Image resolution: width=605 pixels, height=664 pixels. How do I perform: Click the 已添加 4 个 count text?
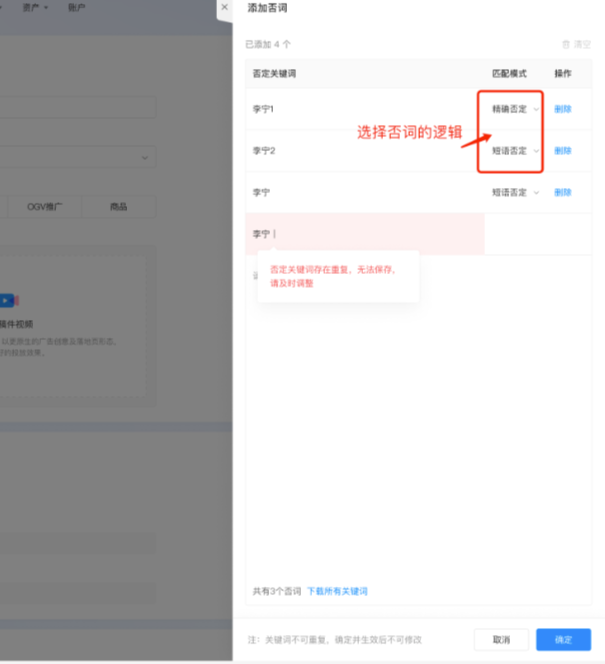coord(268,44)
